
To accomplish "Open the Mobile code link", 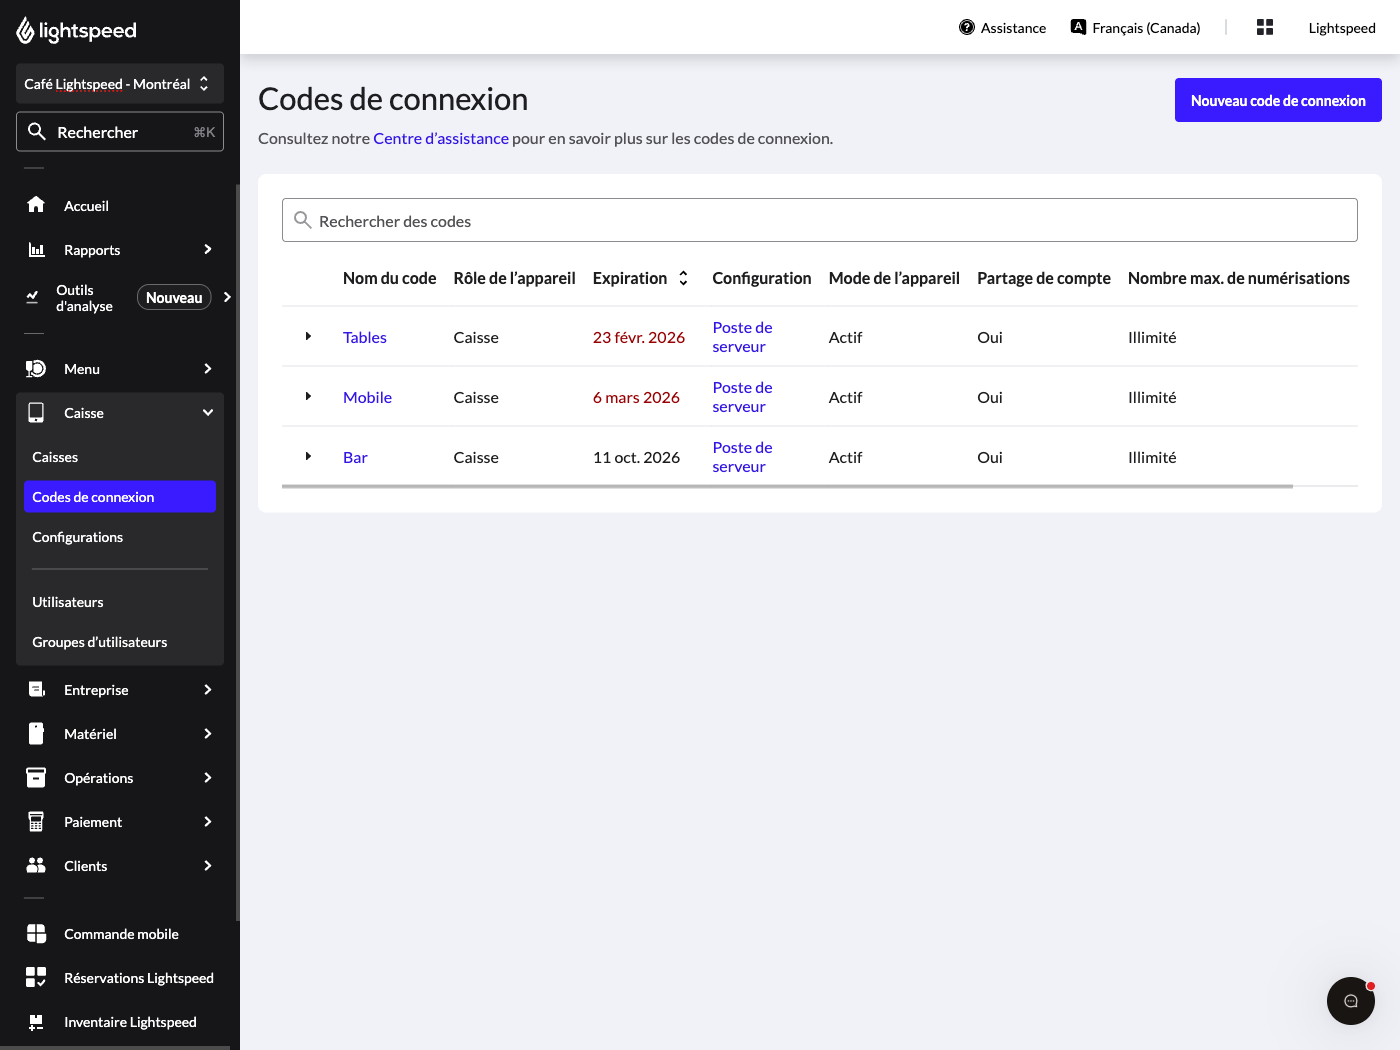I will point(367,397).
